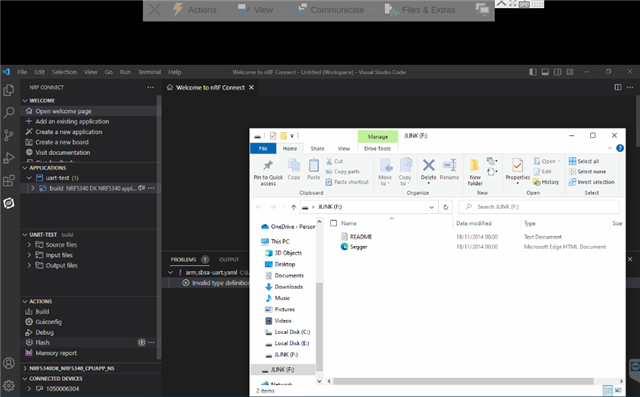
Task: Go up one folder level in Explorer
Action: [x=293, y=207]
